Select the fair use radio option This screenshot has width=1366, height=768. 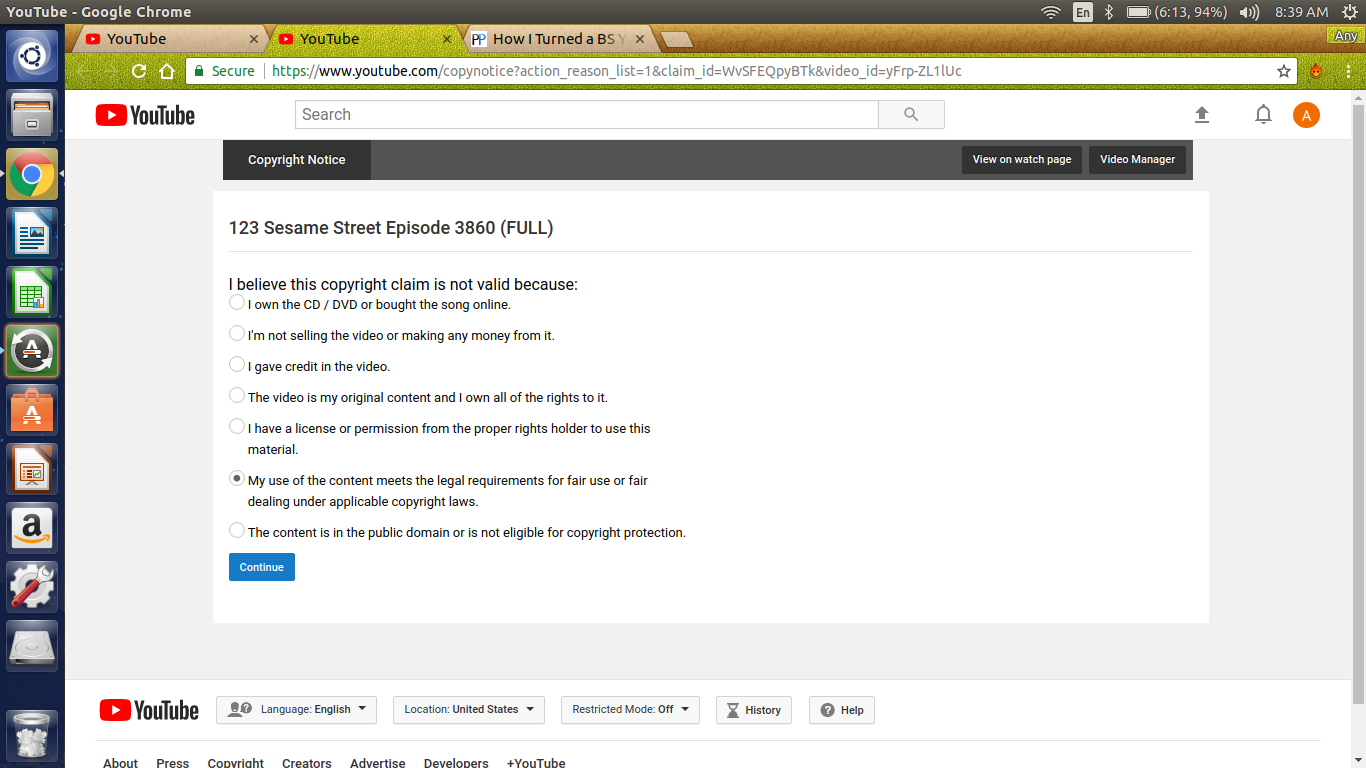[x=237, y=478]
